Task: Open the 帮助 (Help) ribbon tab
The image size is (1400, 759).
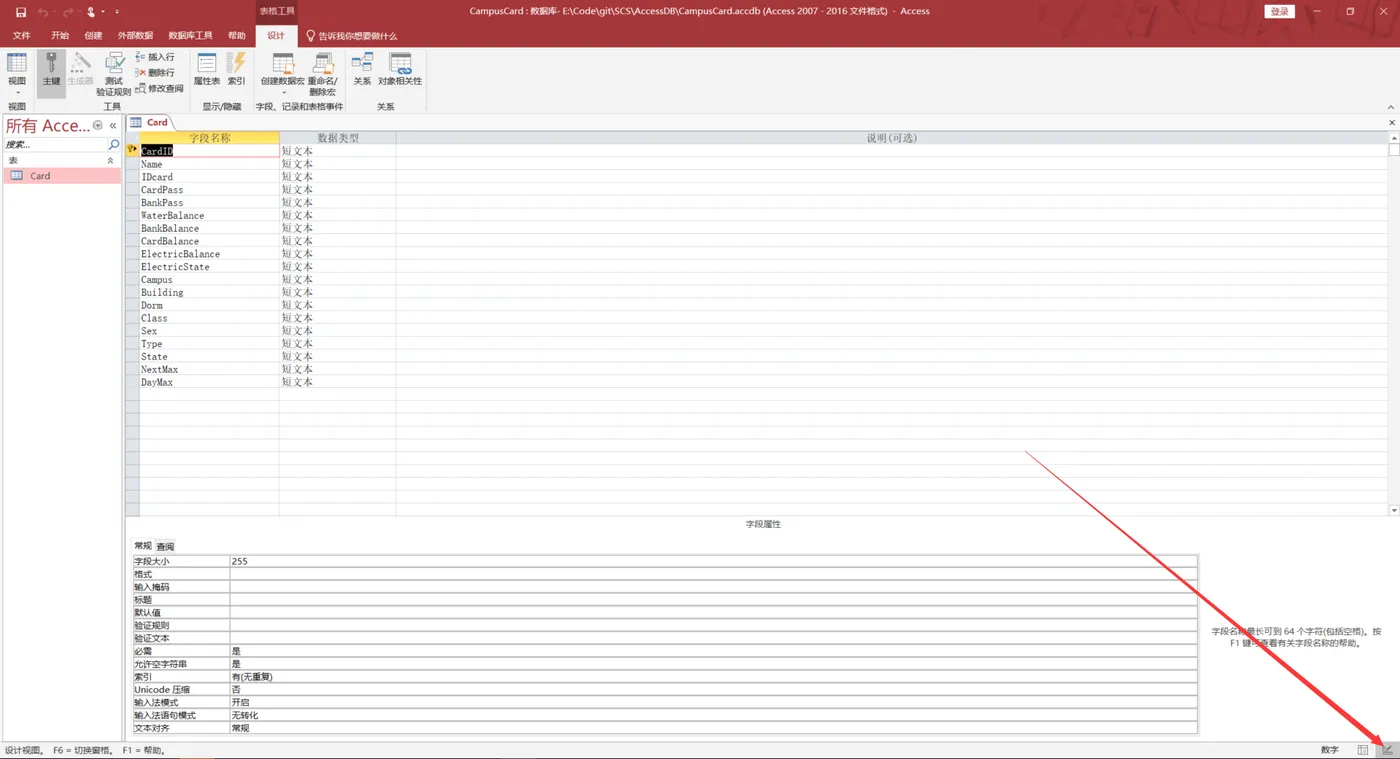Action: coord(237,36)
